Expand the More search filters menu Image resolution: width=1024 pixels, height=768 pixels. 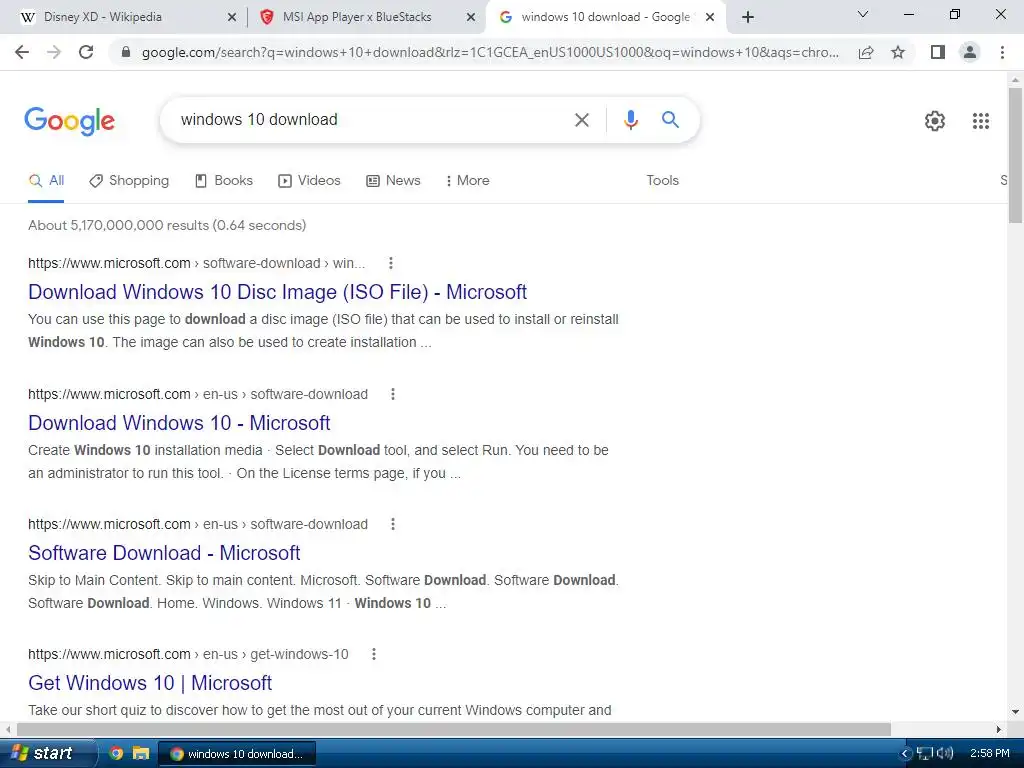pyautogui.click(x=468, y=180)
